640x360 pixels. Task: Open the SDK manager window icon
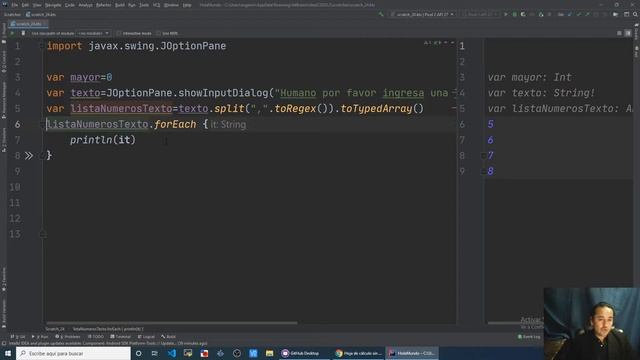click(627, 14)
